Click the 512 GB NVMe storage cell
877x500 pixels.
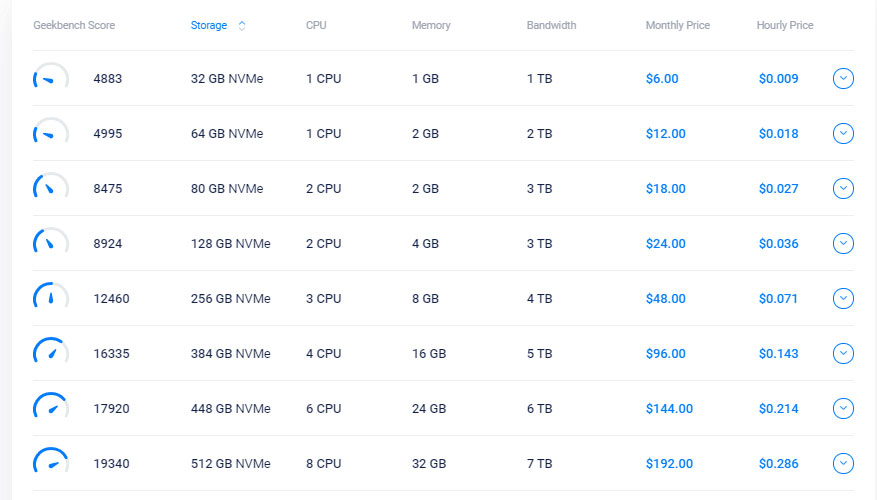[230, 464]
